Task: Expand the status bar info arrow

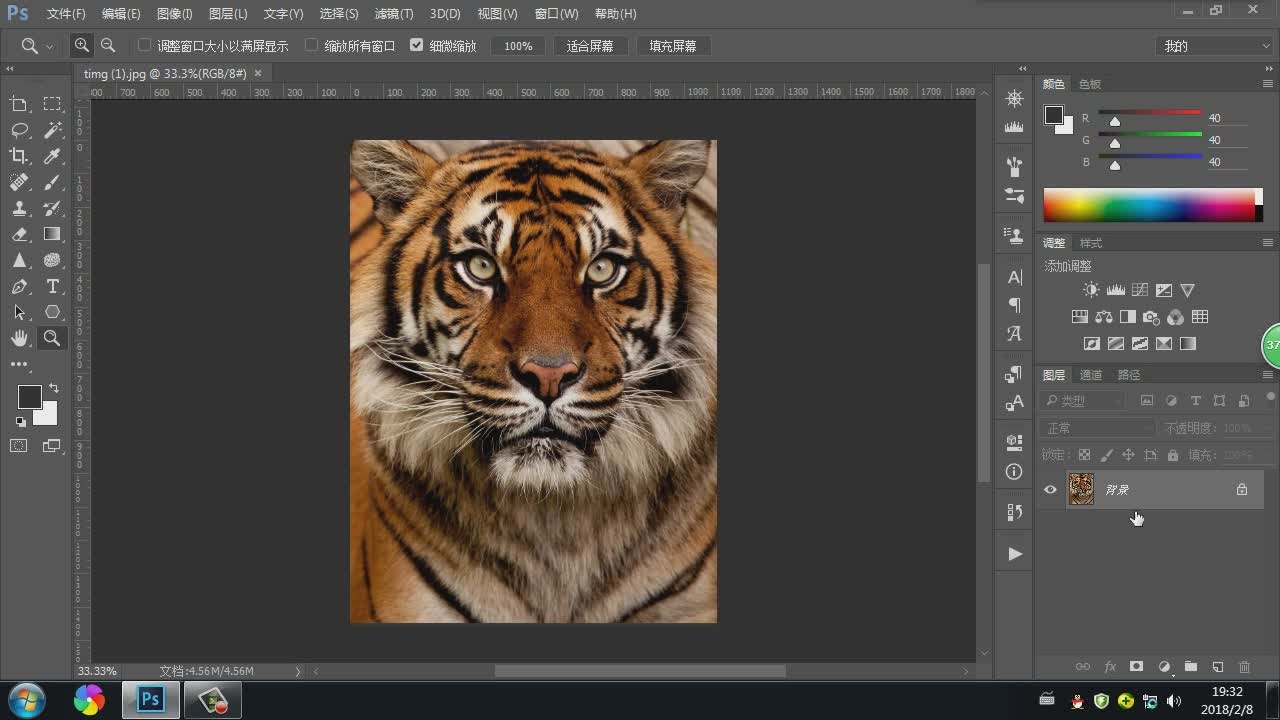Action: 298,671
